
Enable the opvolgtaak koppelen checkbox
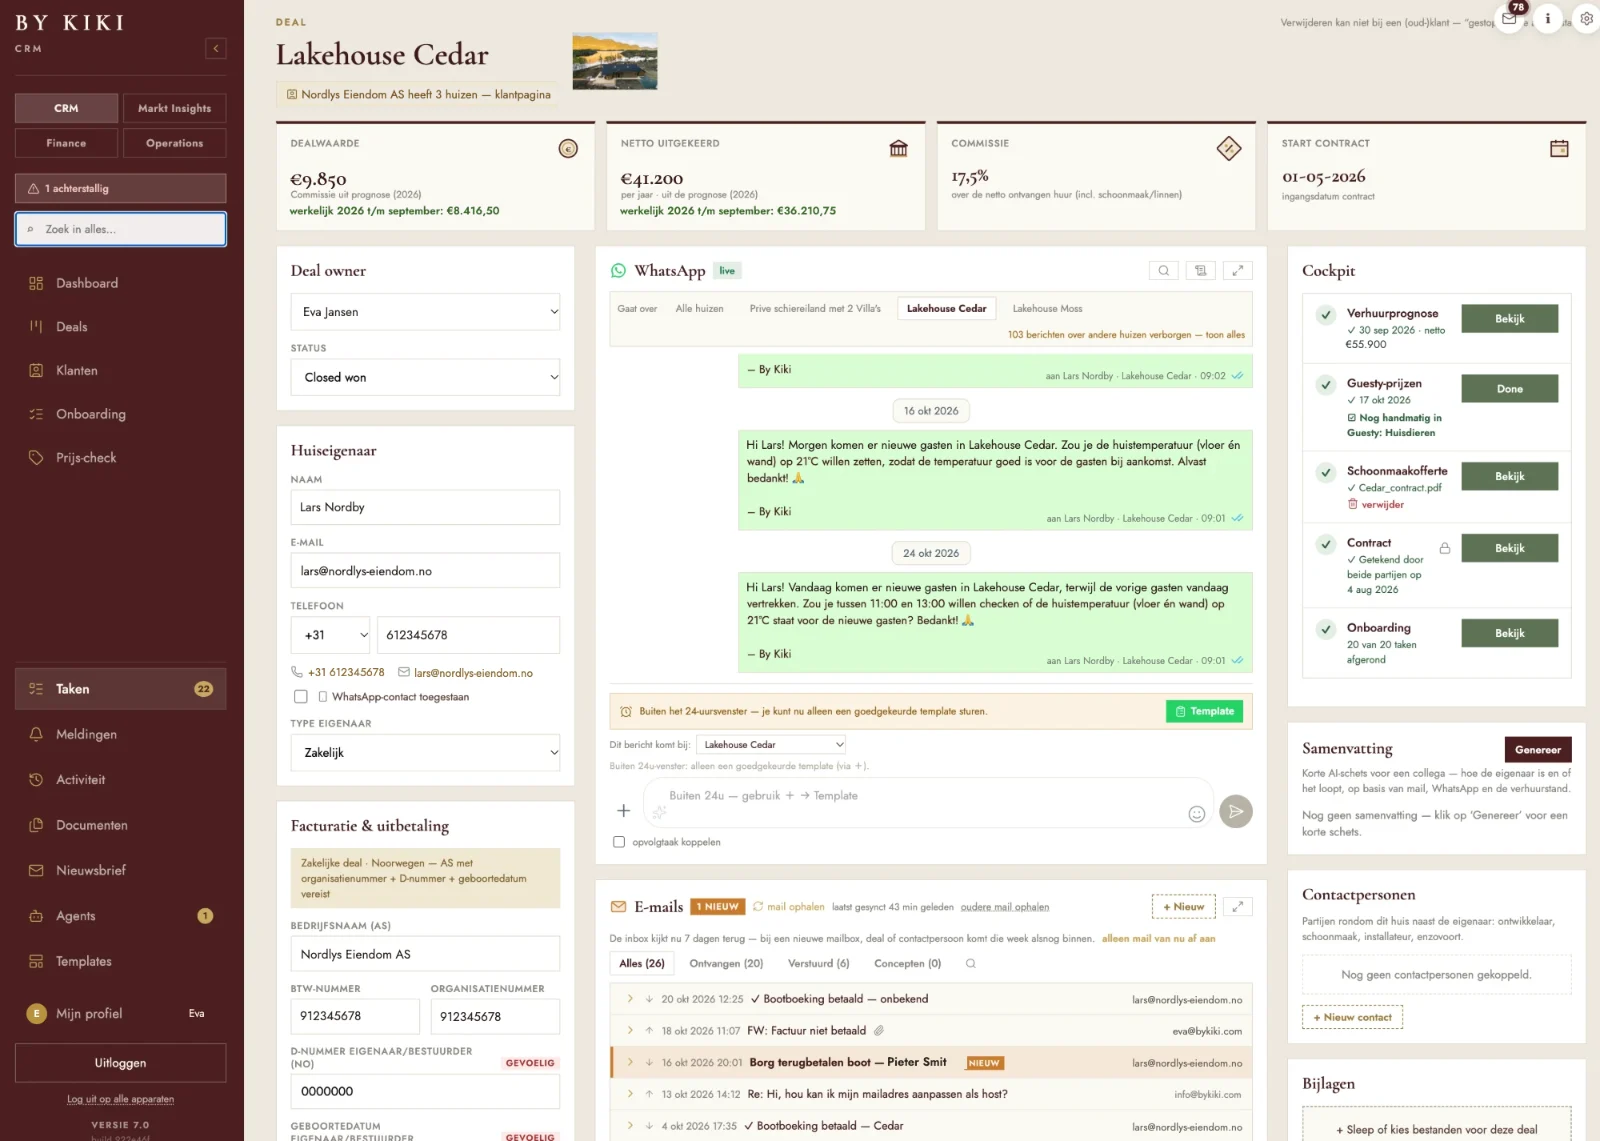pyautogui.click(x=619, y=842)
